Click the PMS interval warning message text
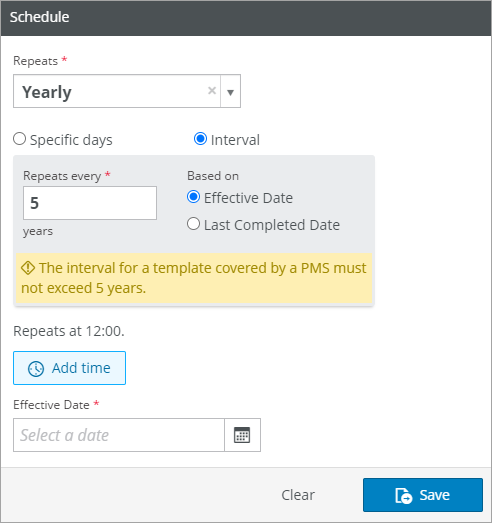 [194, 278]
